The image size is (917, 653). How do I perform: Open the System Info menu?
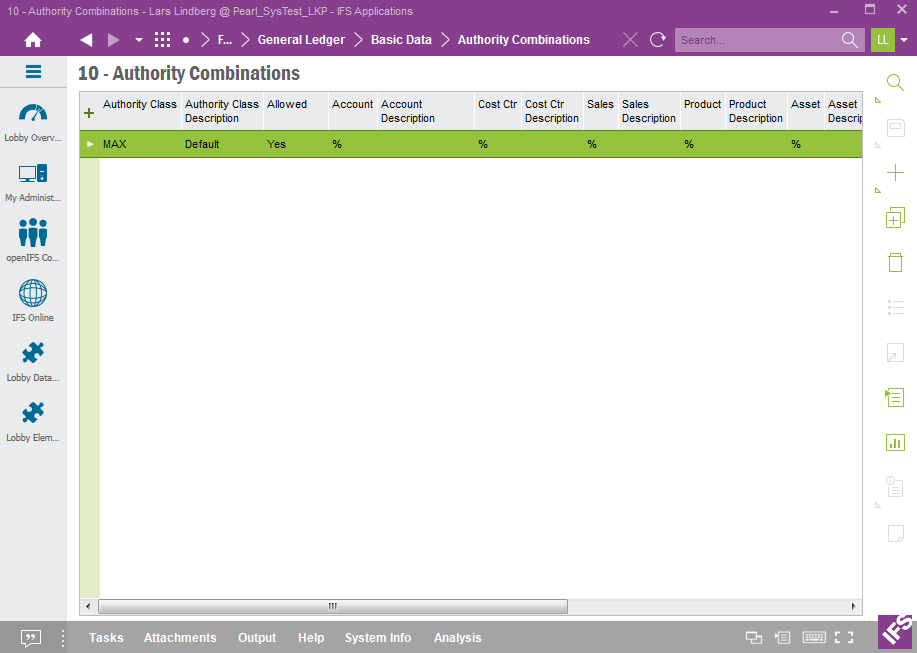click(x=378, y=637)
